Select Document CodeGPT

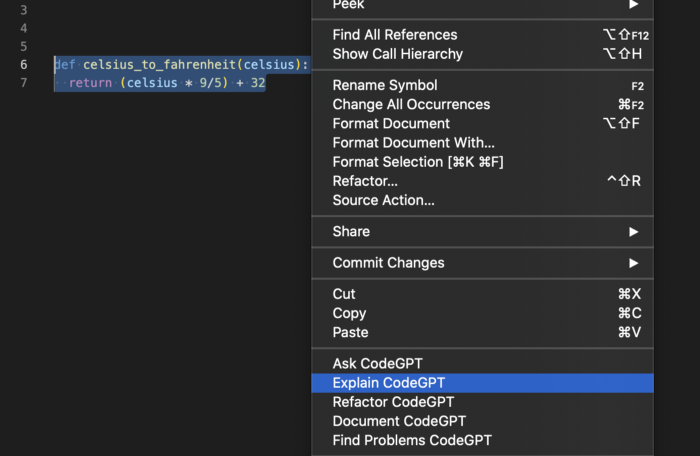click(x=399, y=421)
